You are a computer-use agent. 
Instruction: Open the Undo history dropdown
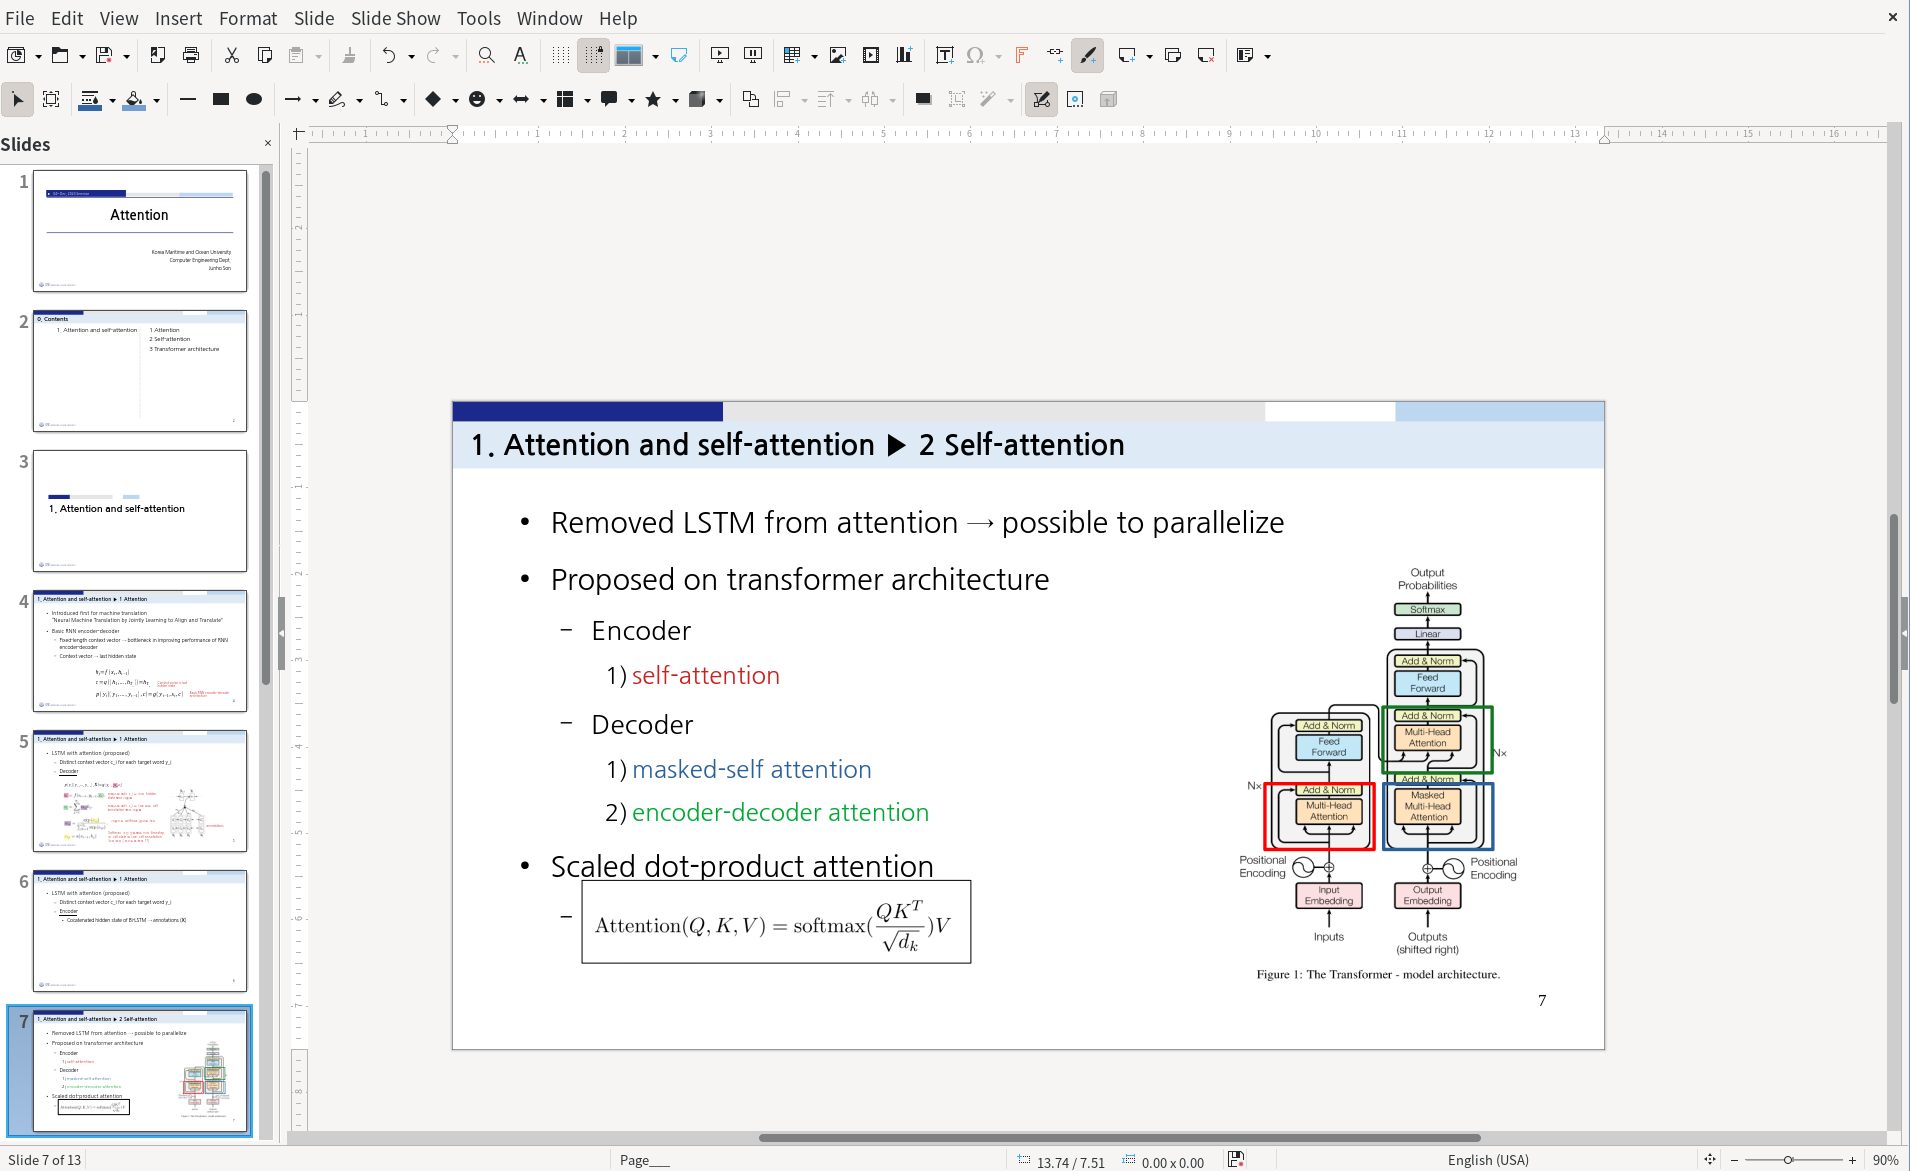coord(411,55)
